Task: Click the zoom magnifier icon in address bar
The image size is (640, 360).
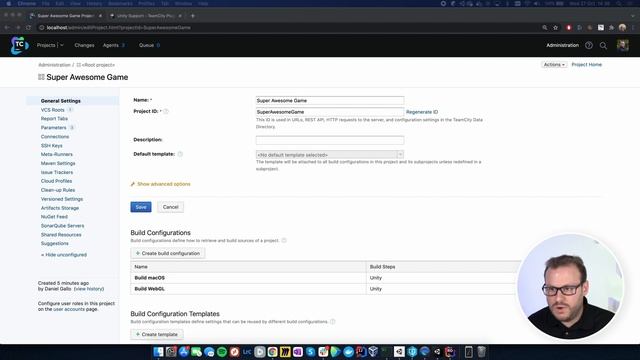Action: point(544,27)
